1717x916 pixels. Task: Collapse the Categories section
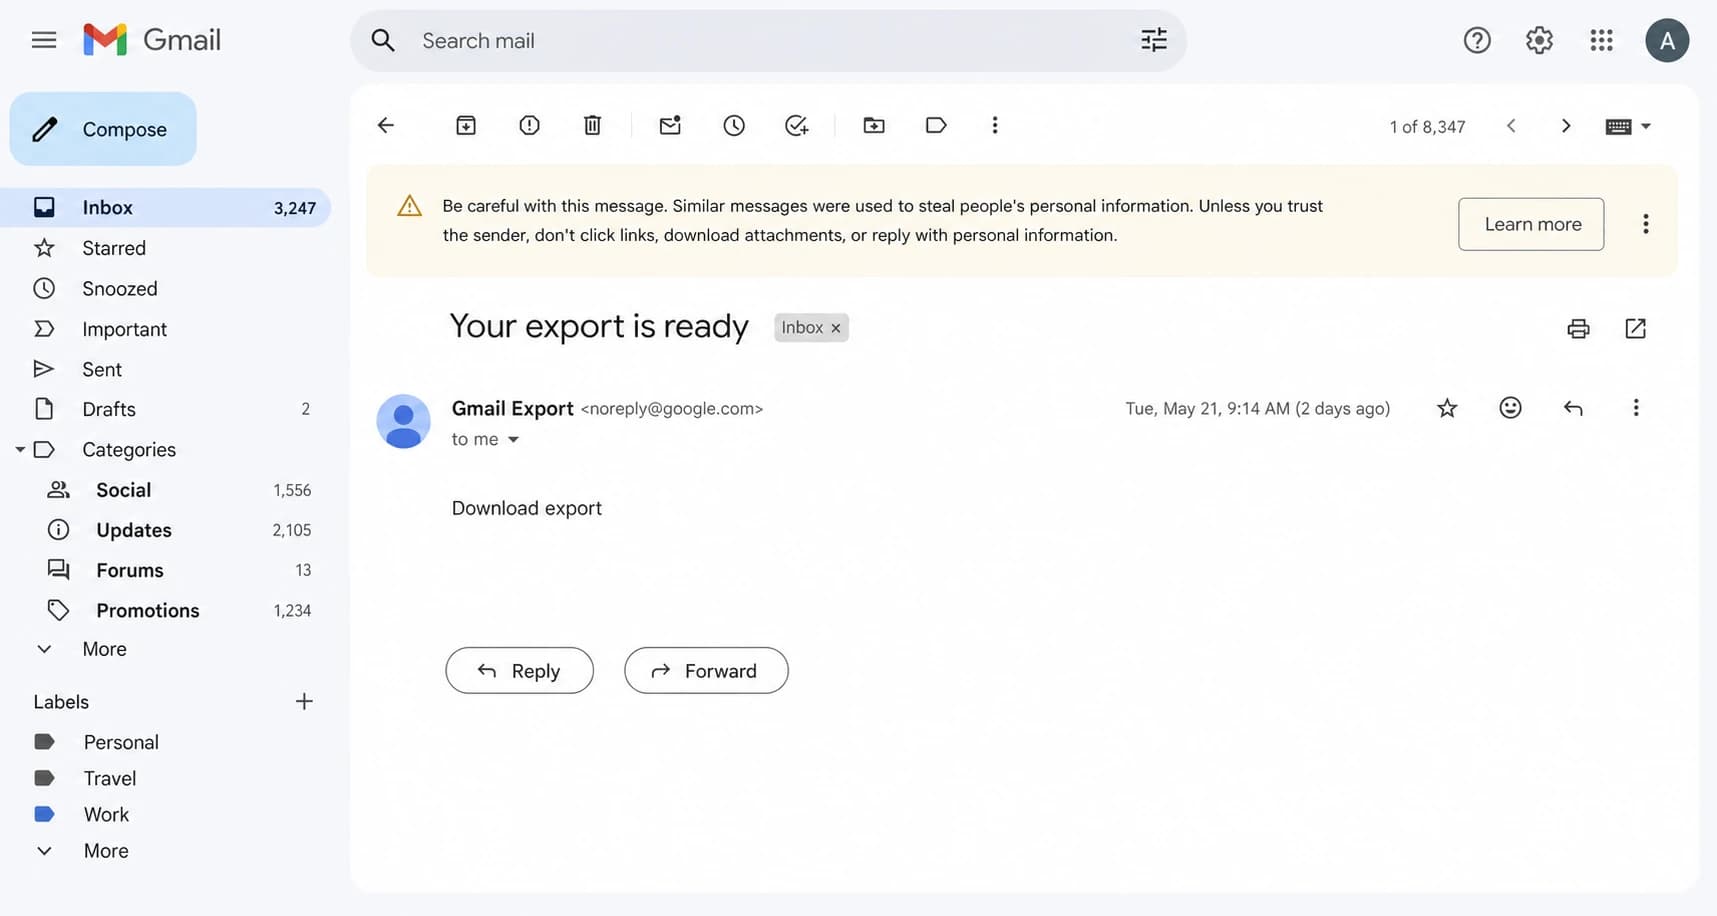pyautogui.click(x=20, y=450)
